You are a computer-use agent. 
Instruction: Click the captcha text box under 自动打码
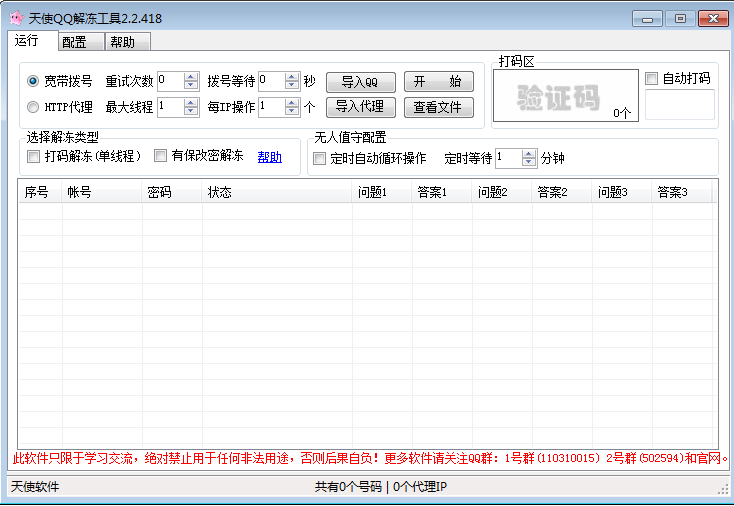tap(680, 104)
